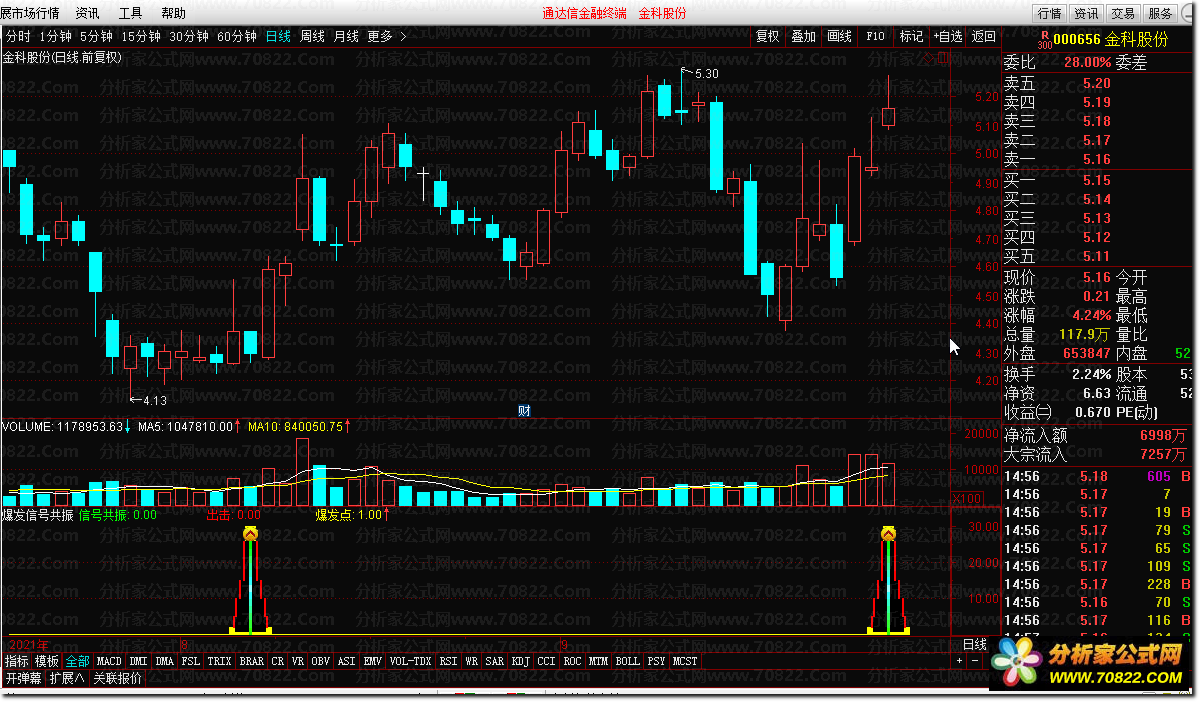Click the 净流入额 value 6998万
Image resolution: width=1201 pixels, height=702 pixels.
click(1162, 436)
